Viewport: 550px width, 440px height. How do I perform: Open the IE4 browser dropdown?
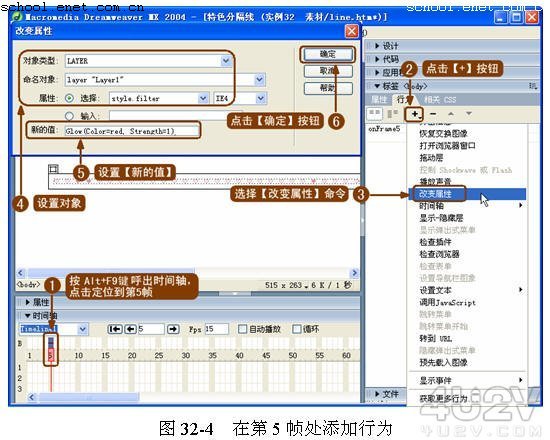coord(261,98)
